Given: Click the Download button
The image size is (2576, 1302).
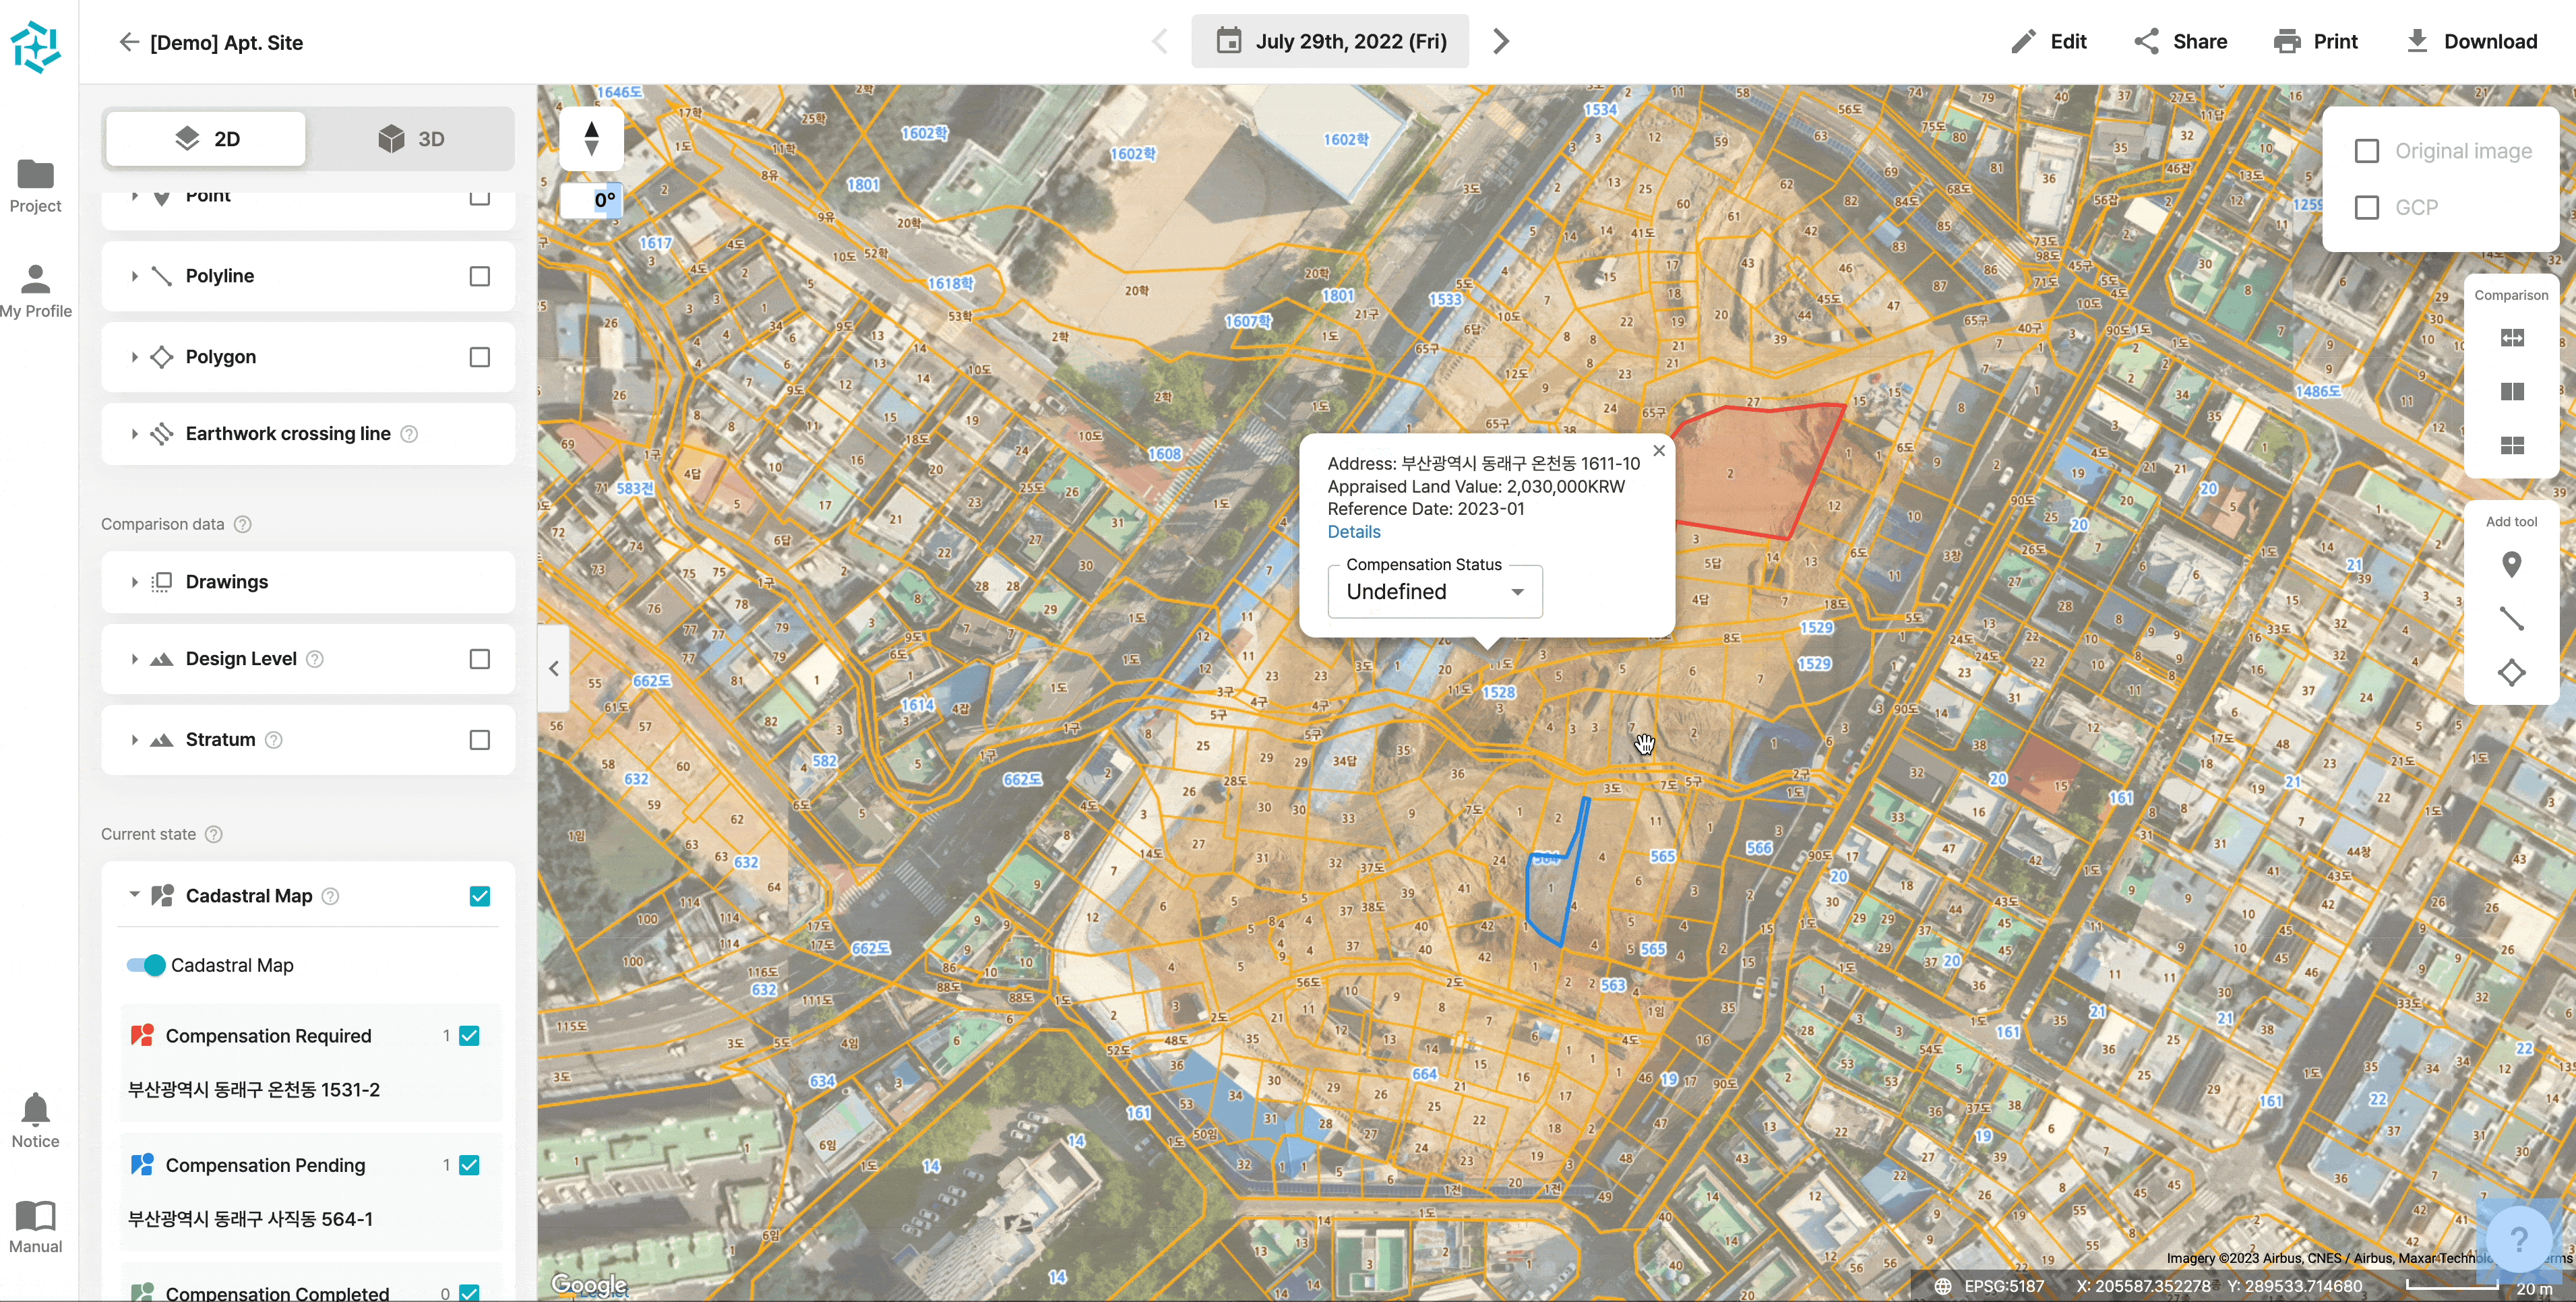Looking at the screenshot, I should tap(2472, 42).
